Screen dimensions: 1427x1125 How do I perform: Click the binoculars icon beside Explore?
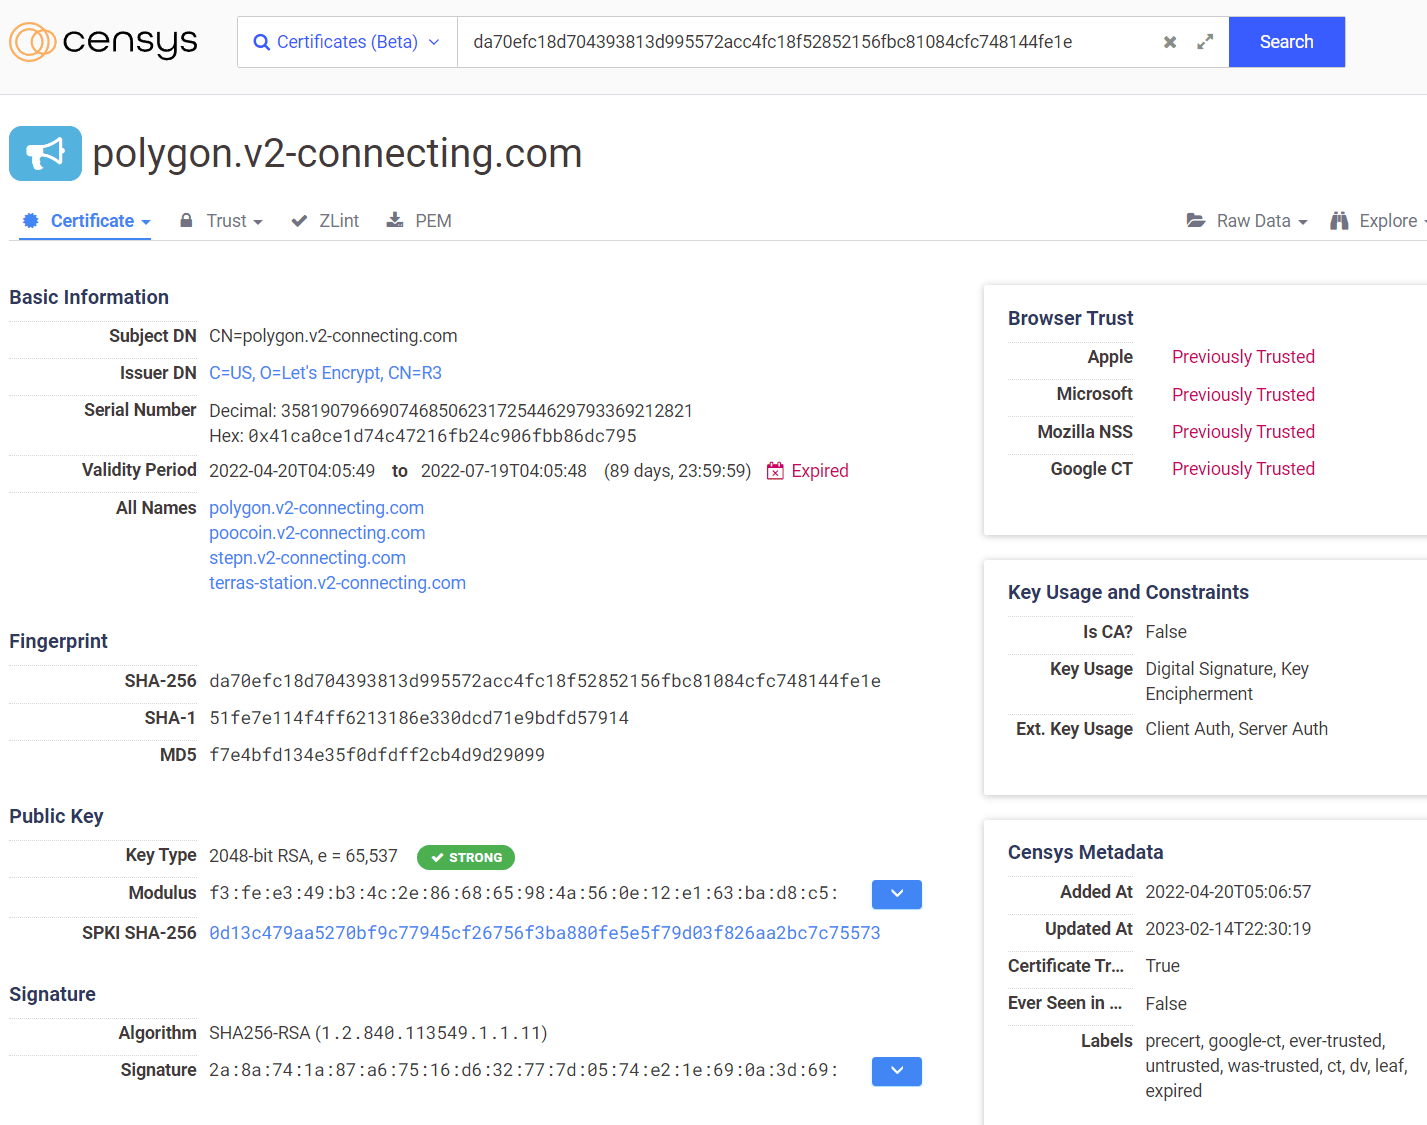(x=1339, y=221)
